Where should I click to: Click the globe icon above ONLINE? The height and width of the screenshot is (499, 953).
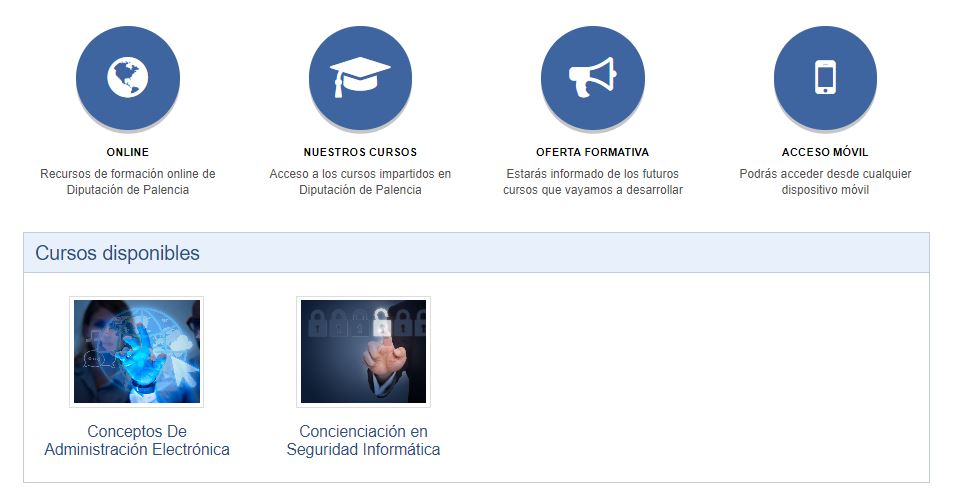(x=128, y=78)
